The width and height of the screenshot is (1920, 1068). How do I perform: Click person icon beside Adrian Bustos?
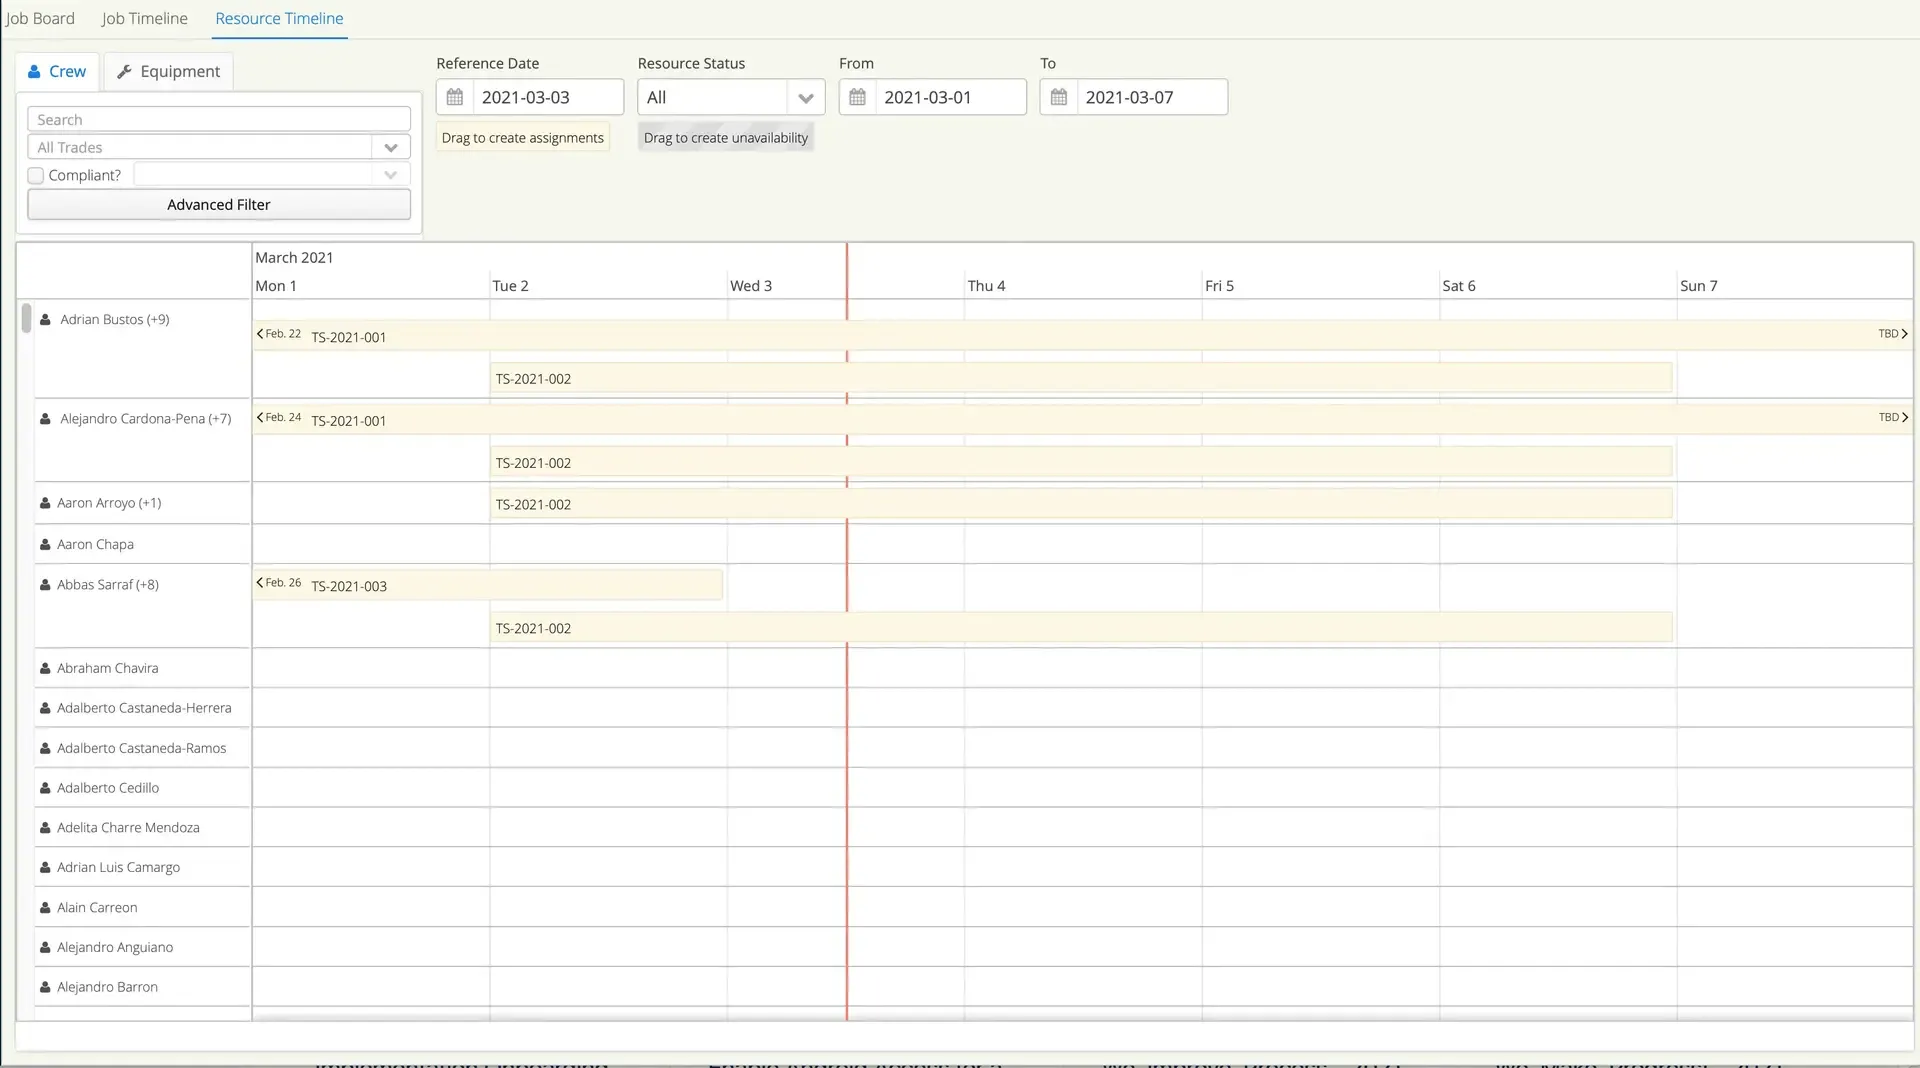(45, 320)
